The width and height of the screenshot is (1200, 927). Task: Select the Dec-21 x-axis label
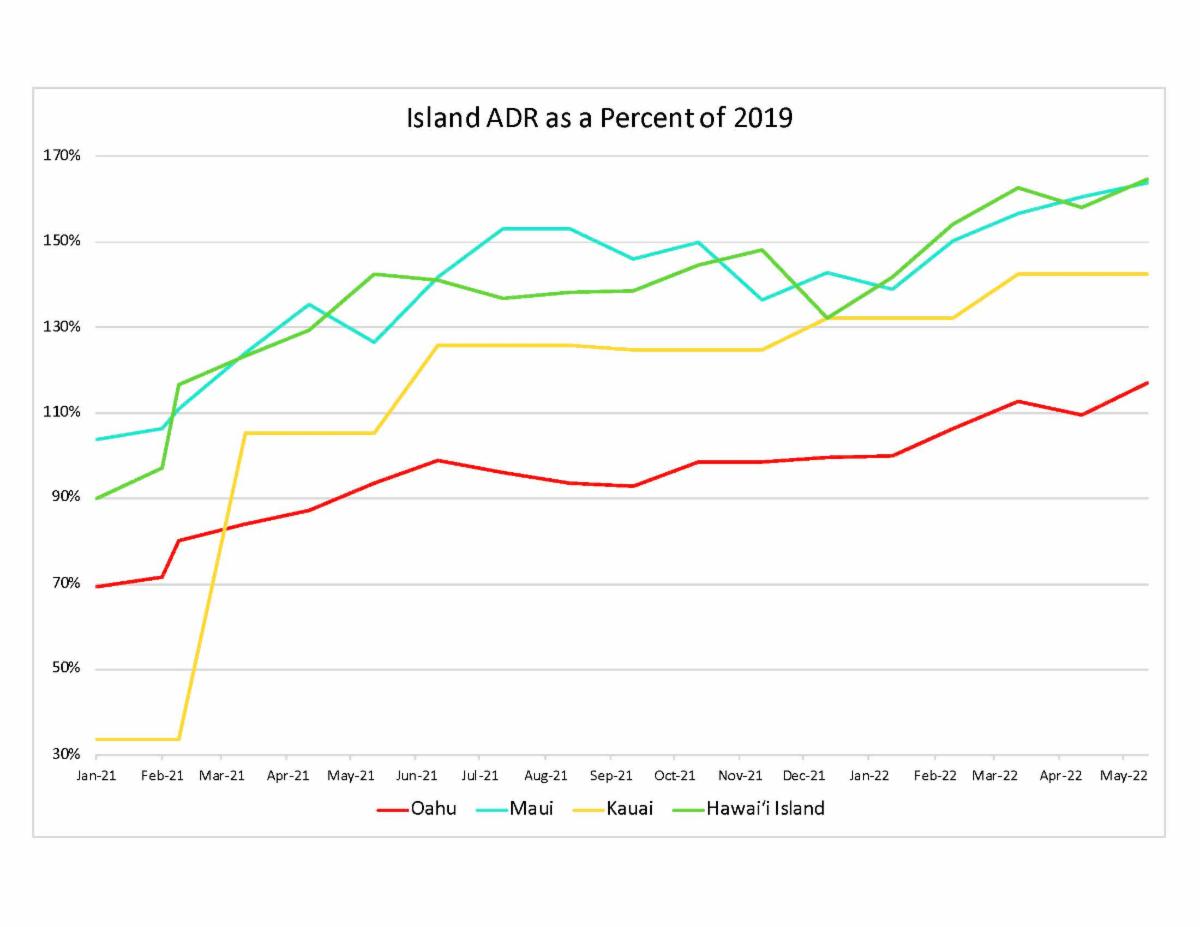pyautogui.click(x=804, y=775)
